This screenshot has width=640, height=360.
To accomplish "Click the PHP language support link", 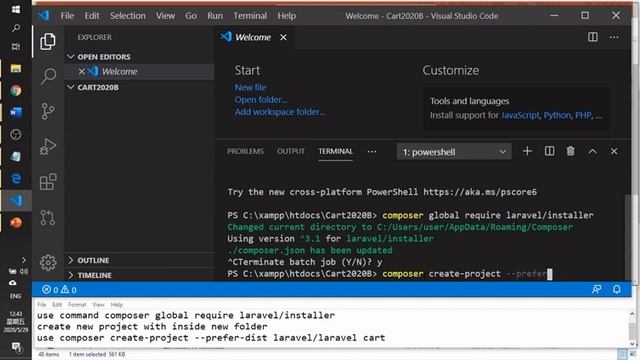I will tap(583, 115).
